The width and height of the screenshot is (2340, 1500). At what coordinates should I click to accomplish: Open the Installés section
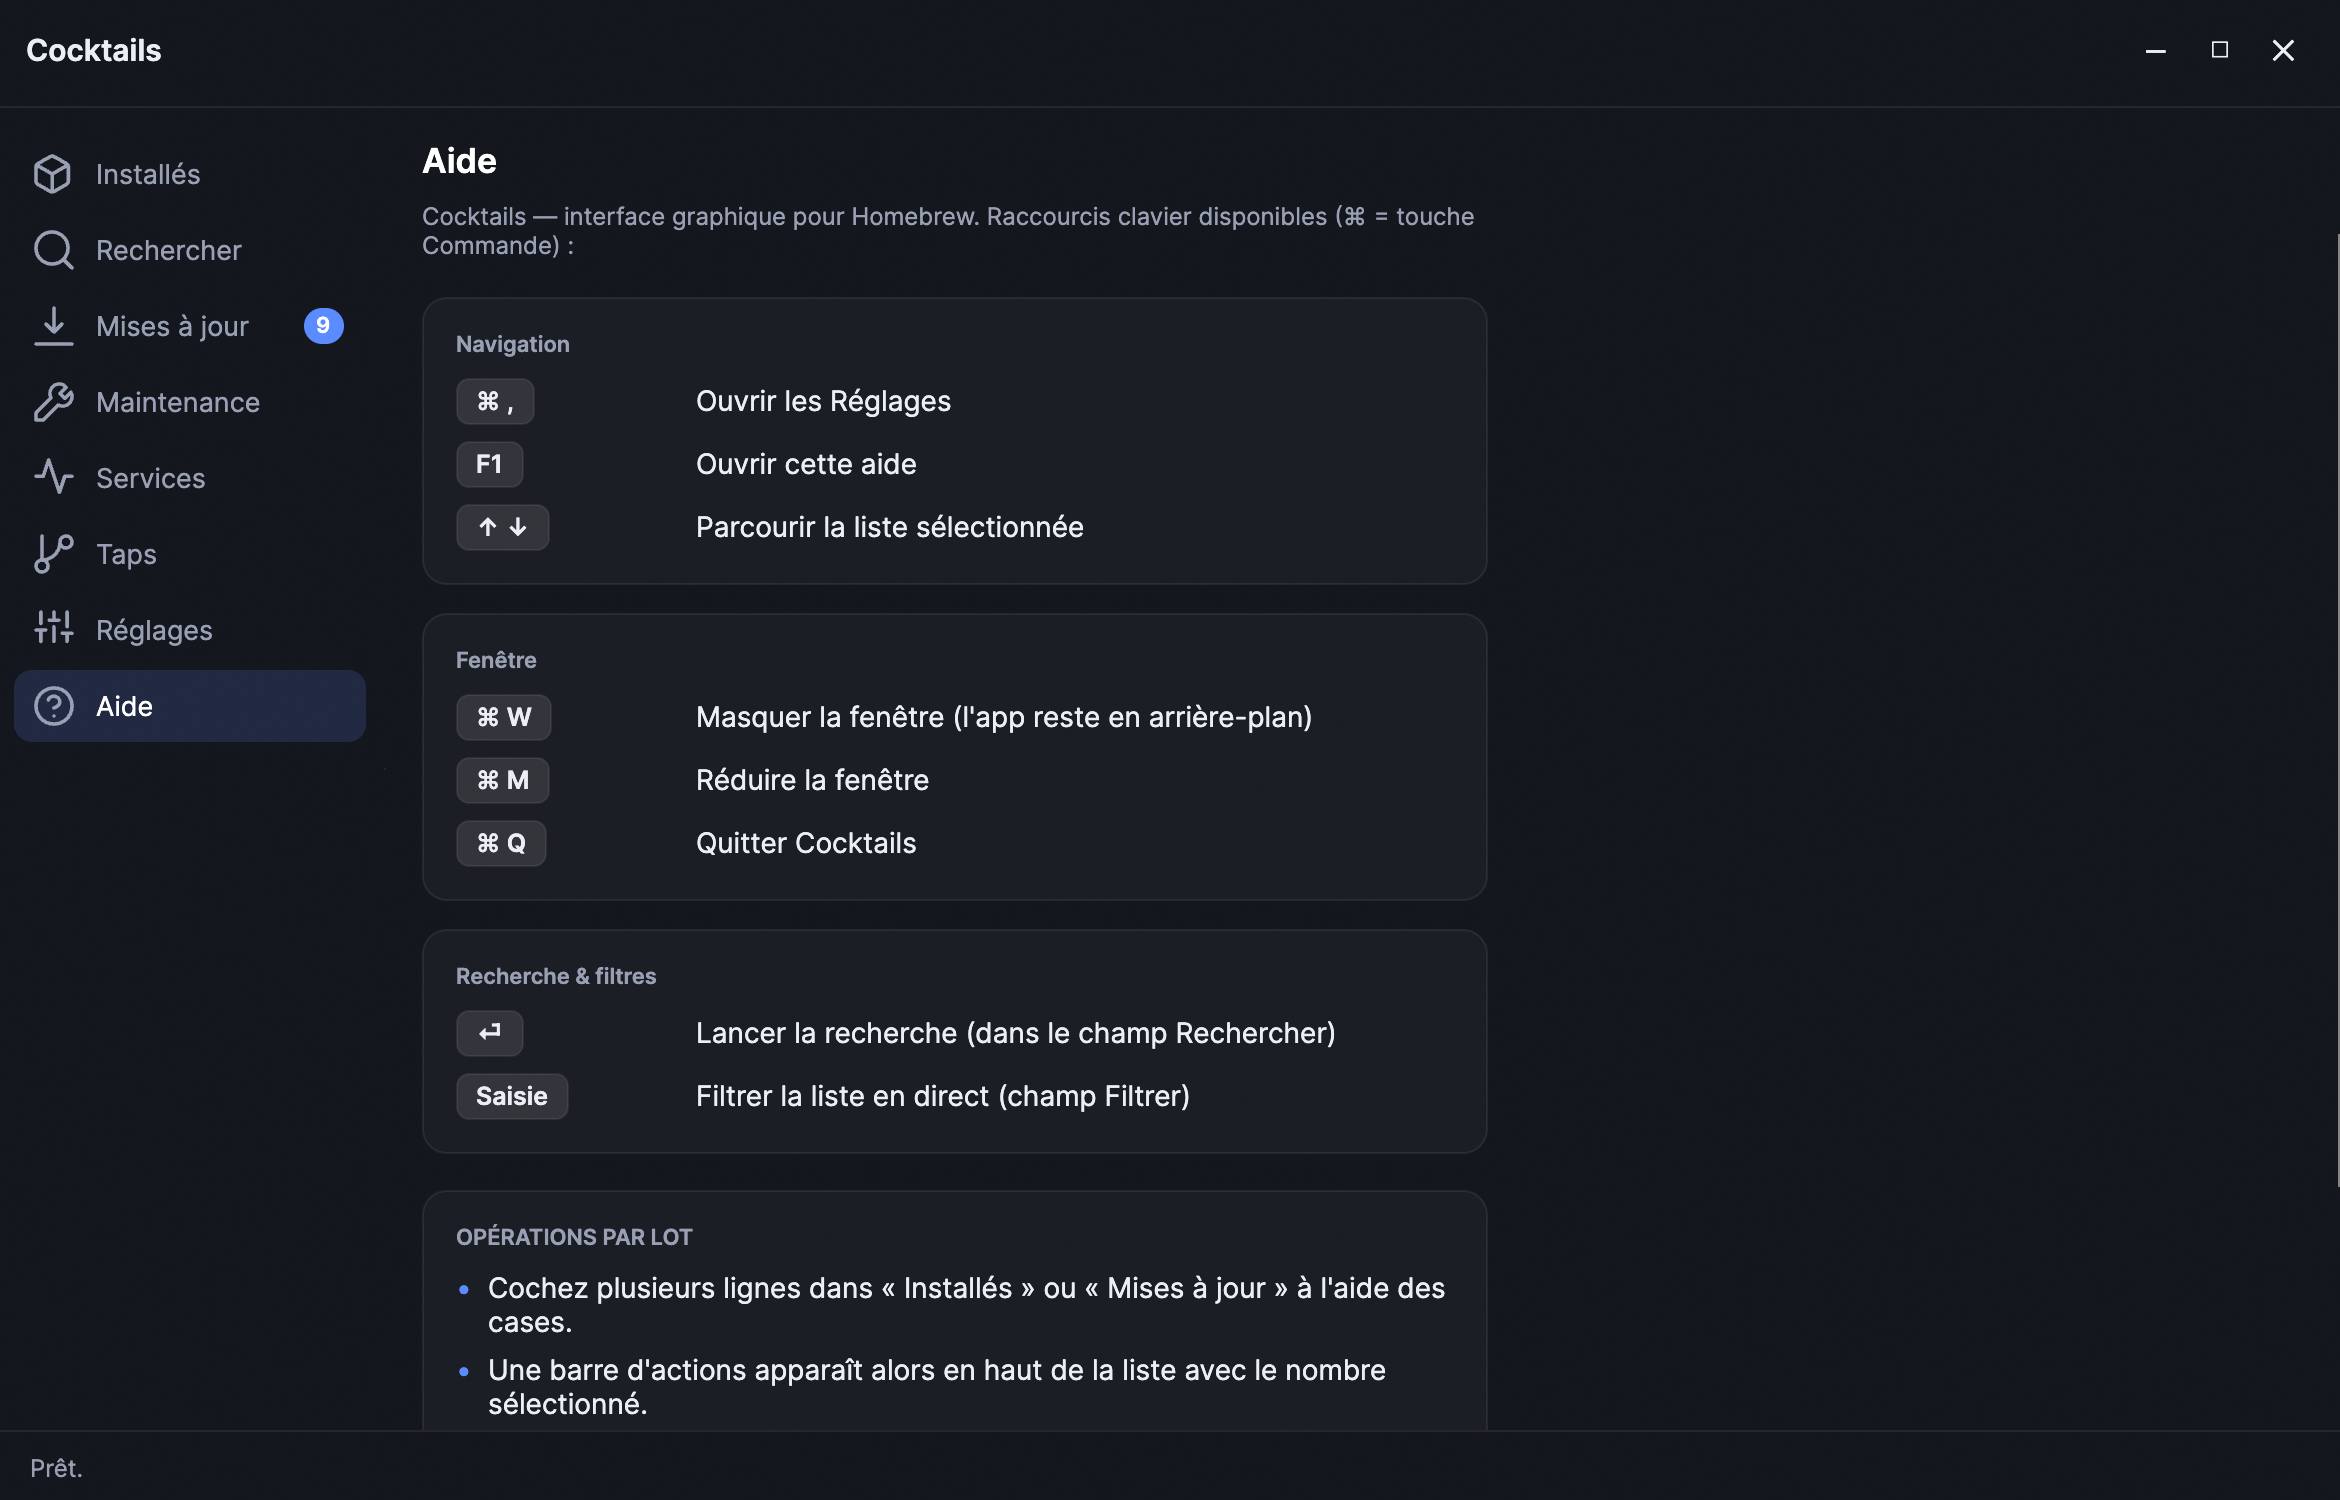190,174
